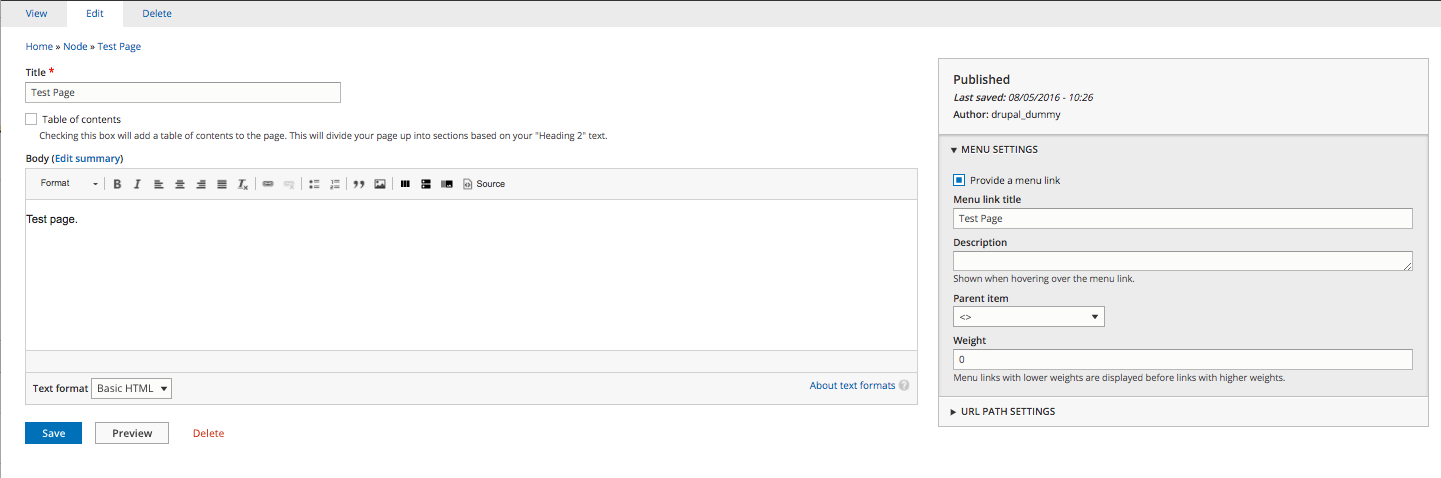
Task: Open the Text format Basic HTML dropdown
Action: 131,388
